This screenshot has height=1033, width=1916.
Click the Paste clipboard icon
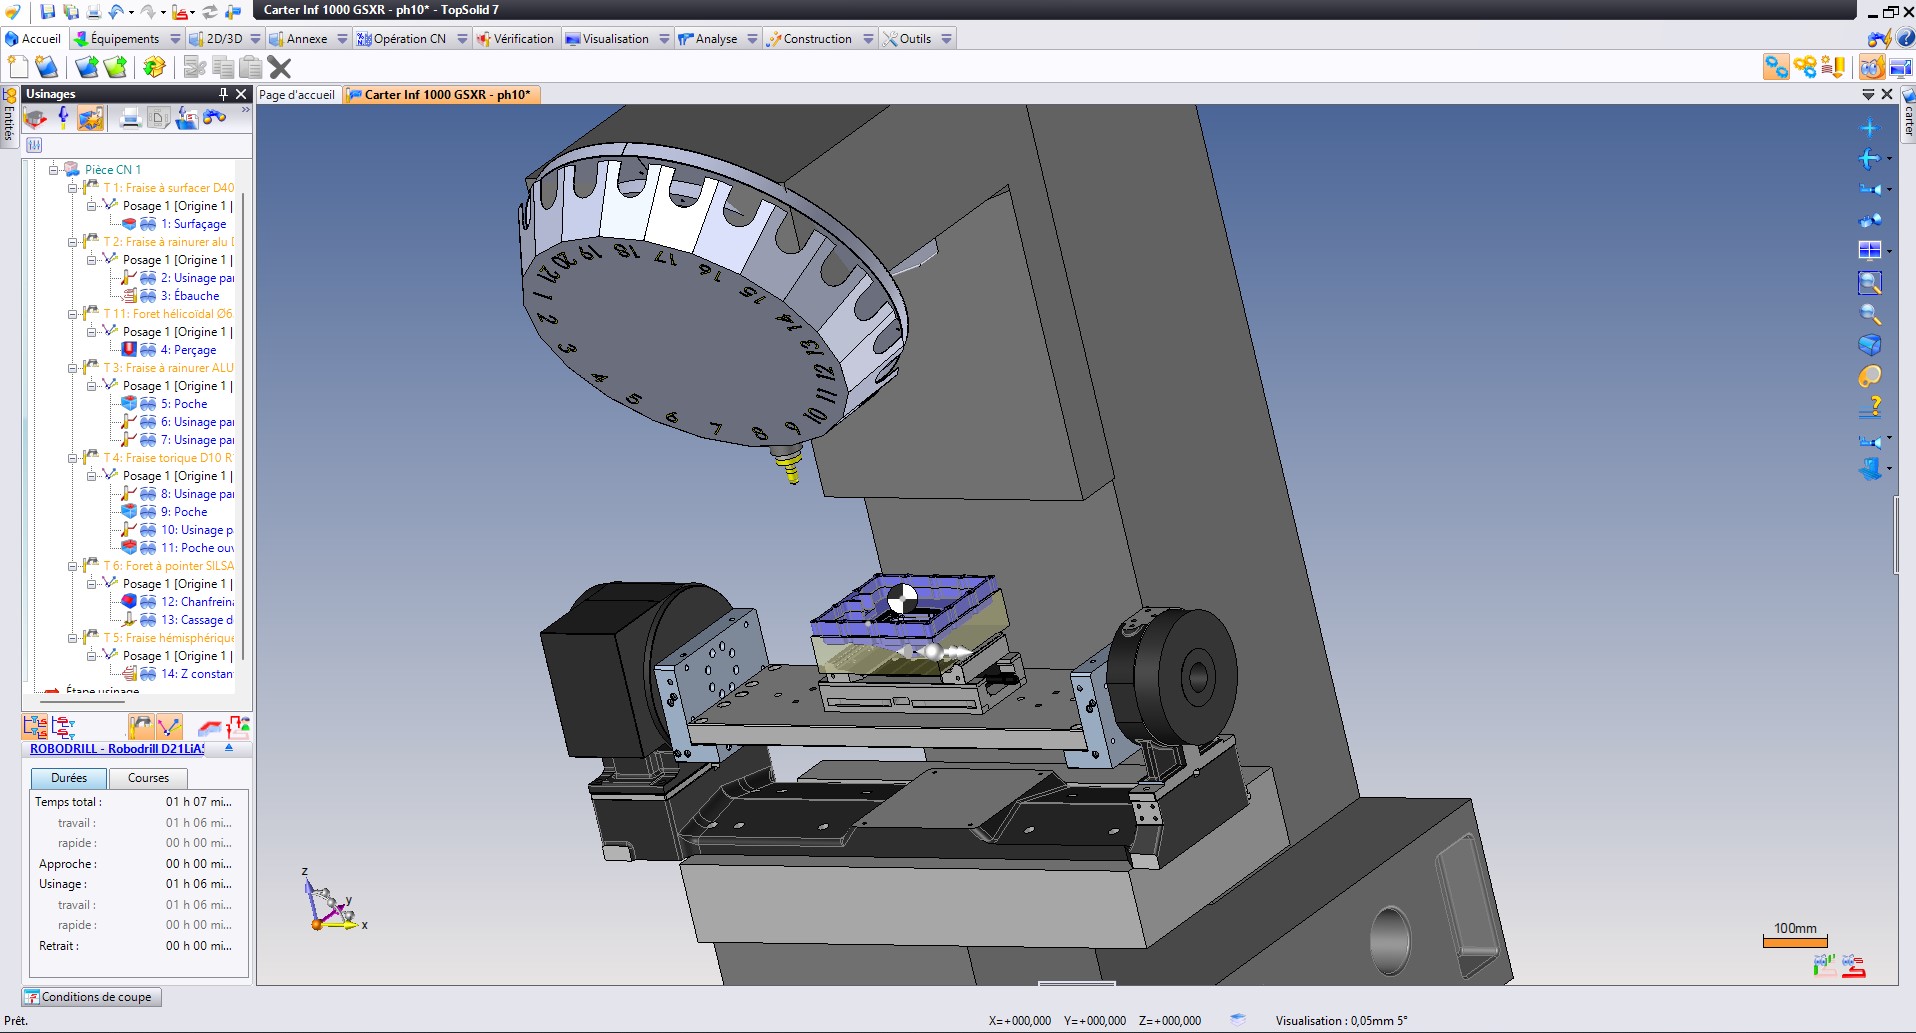[251, 67]
